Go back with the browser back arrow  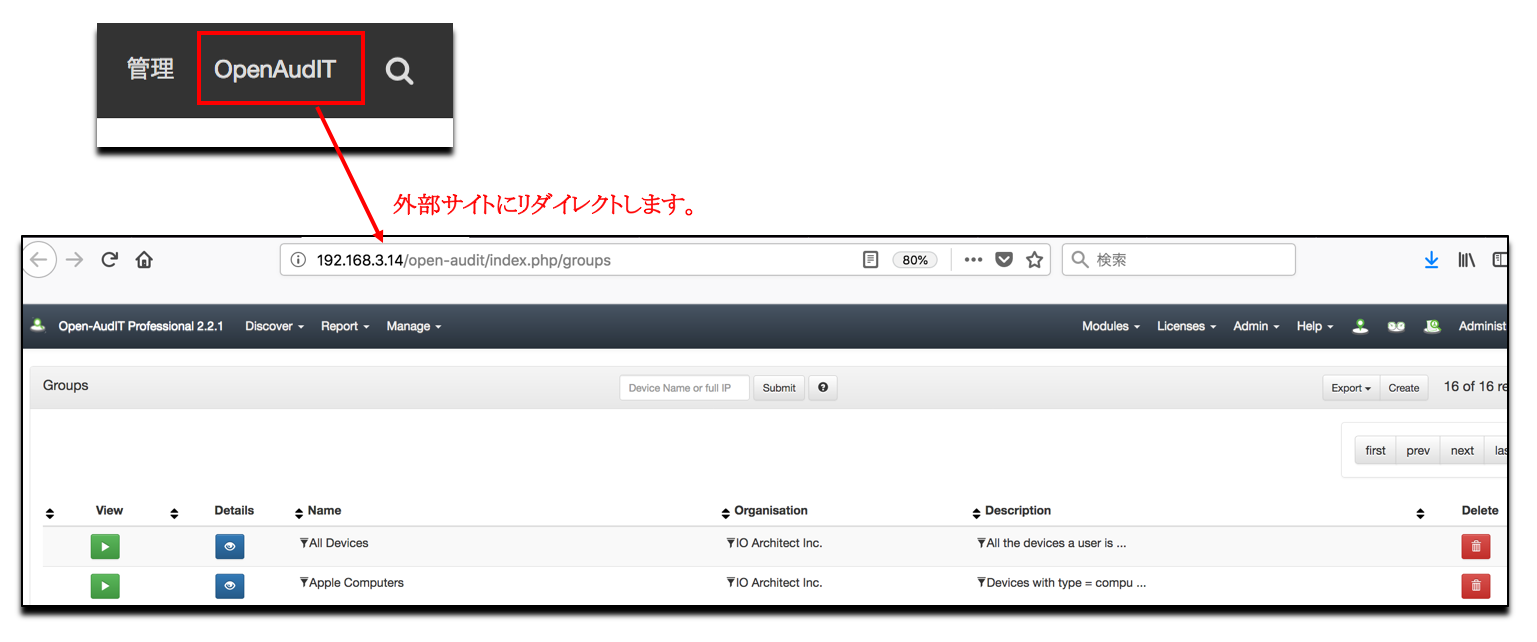[x=38, y=260]
